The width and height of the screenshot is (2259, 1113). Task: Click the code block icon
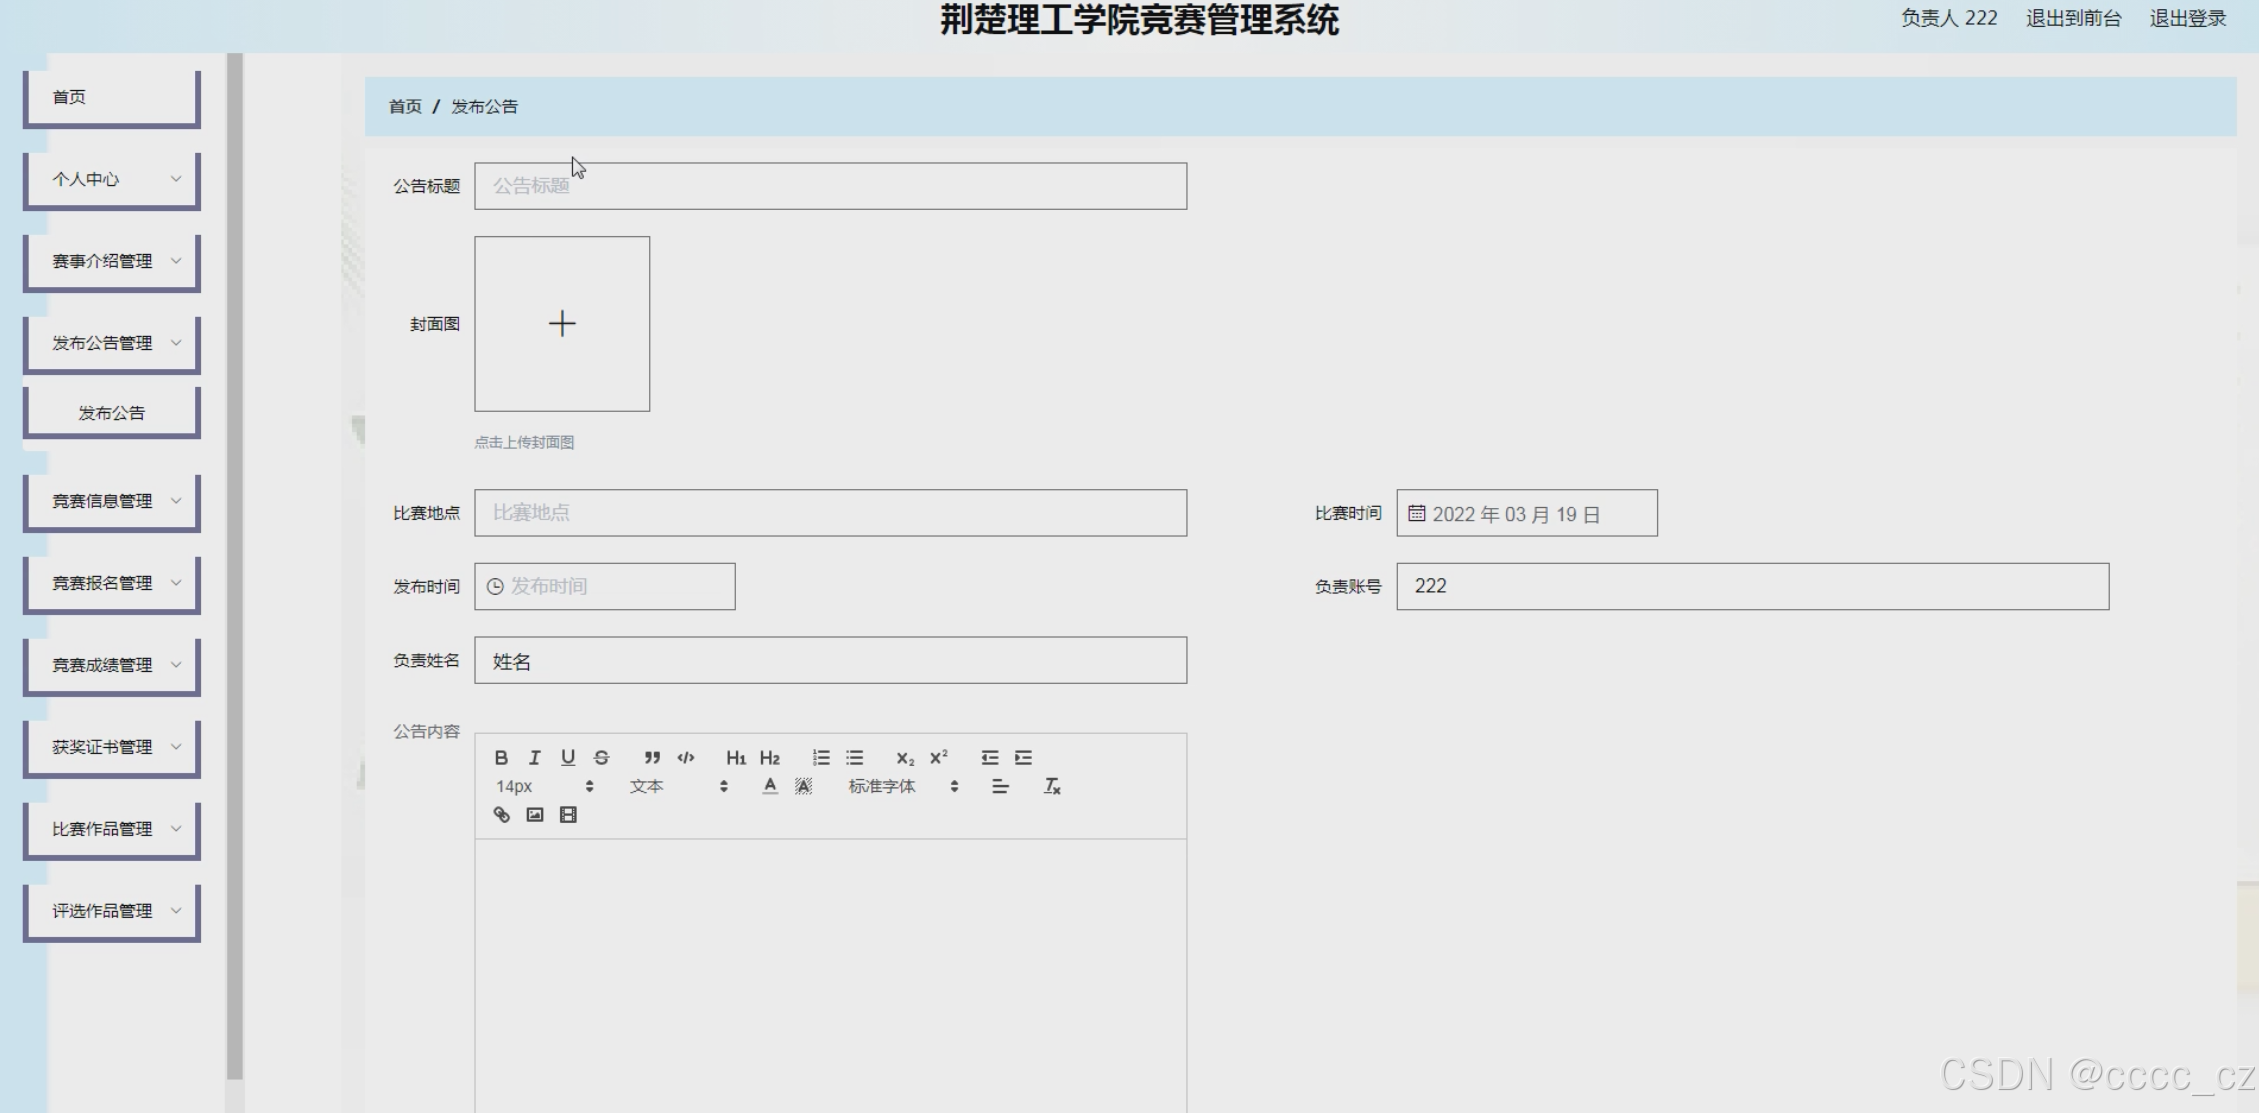tap(686, 758)
